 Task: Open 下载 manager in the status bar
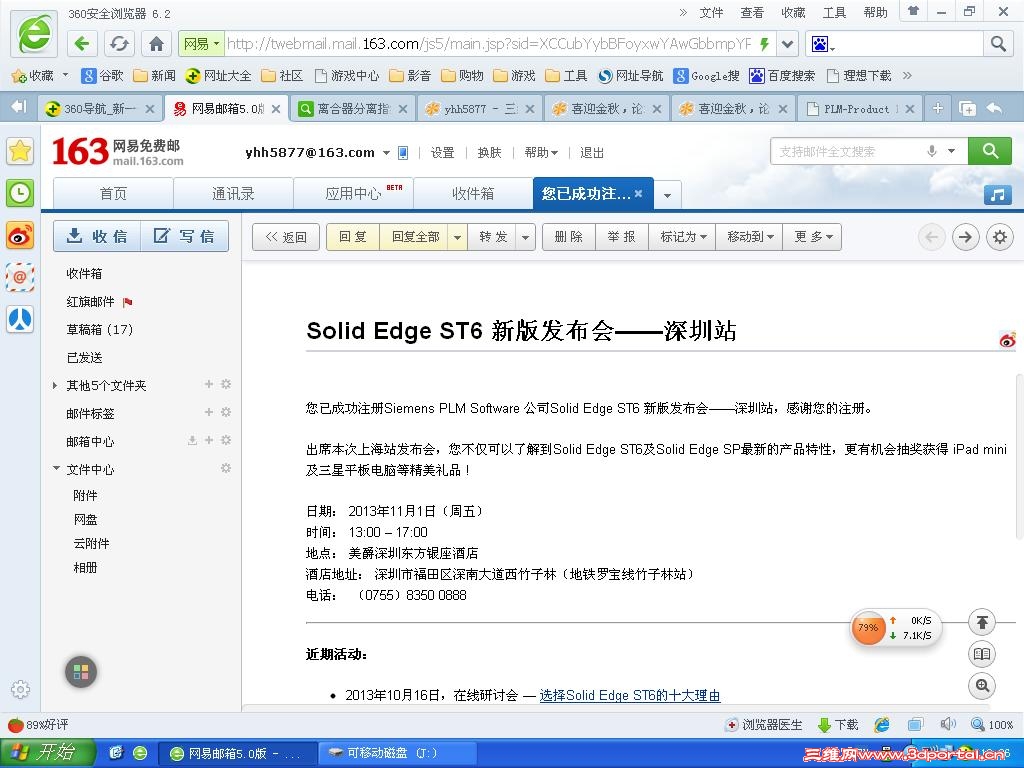tap(839, 725)
